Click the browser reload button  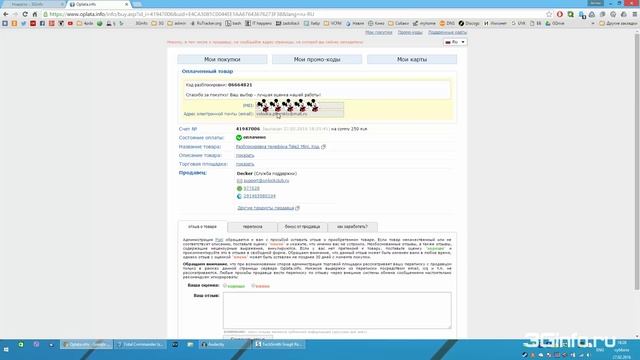coord(25,14)
